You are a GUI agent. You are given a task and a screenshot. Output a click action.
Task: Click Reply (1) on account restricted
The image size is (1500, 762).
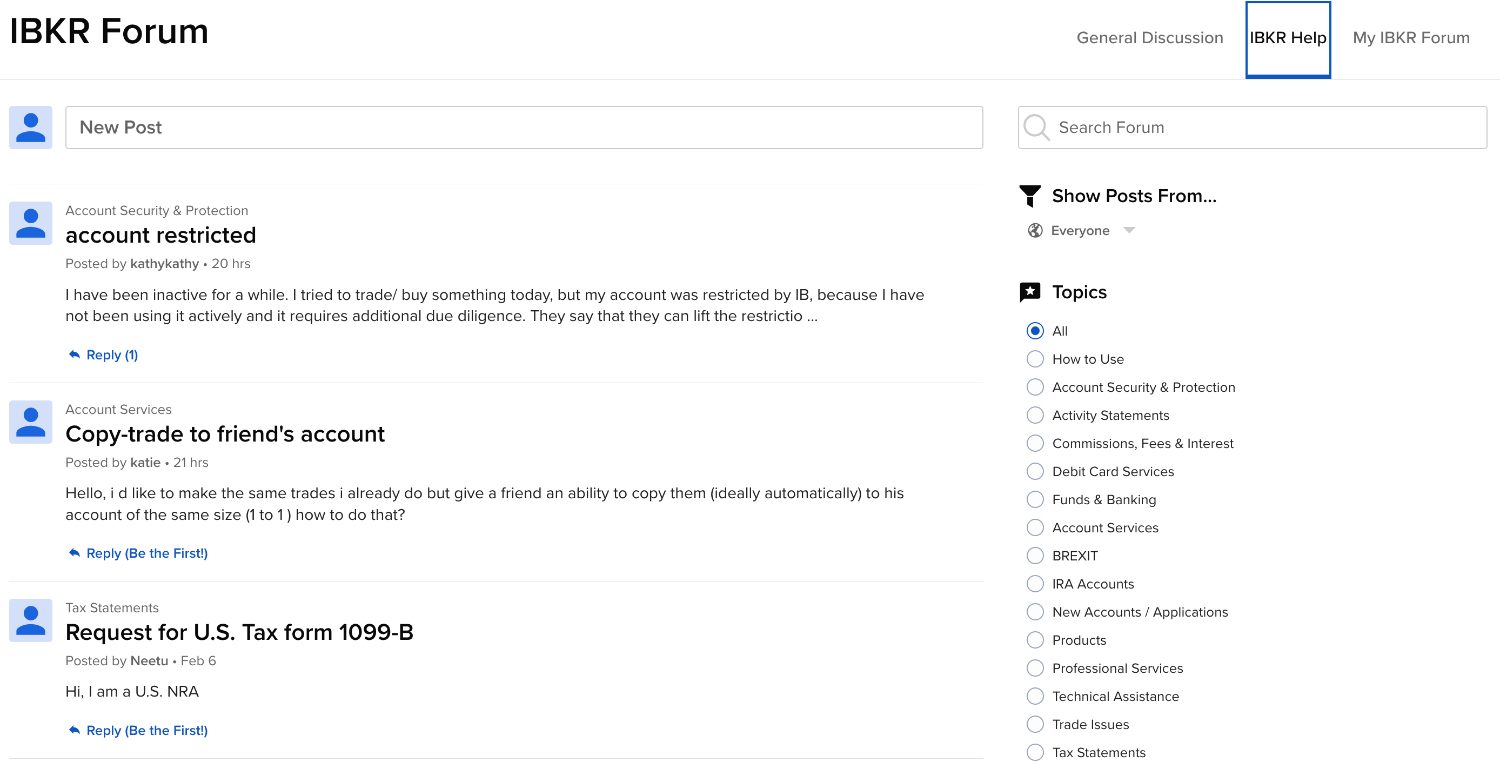tap(112, 355)
